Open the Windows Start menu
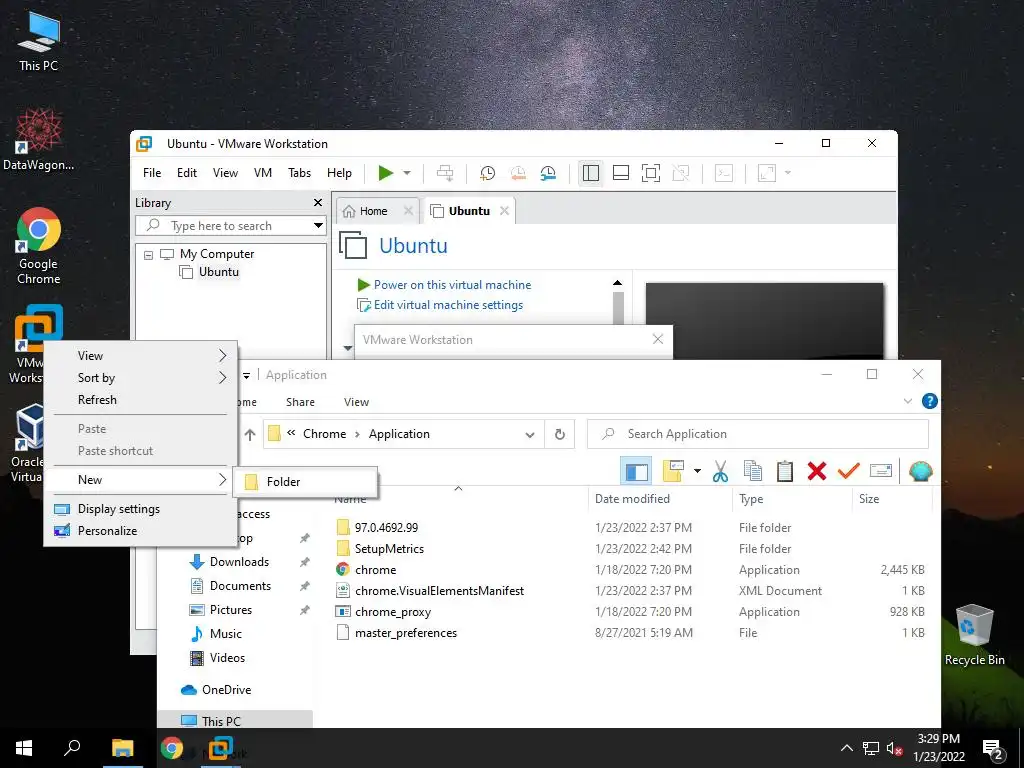This screenshot has height=768, width=1024. tap(24, 748)
